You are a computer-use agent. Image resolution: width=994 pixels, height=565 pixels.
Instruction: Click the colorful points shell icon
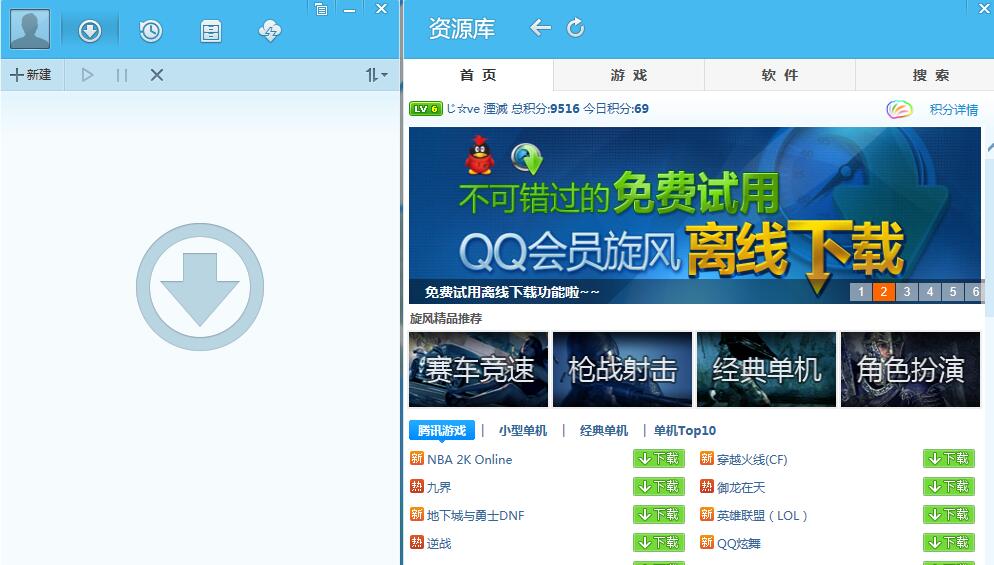pos(899,109)
